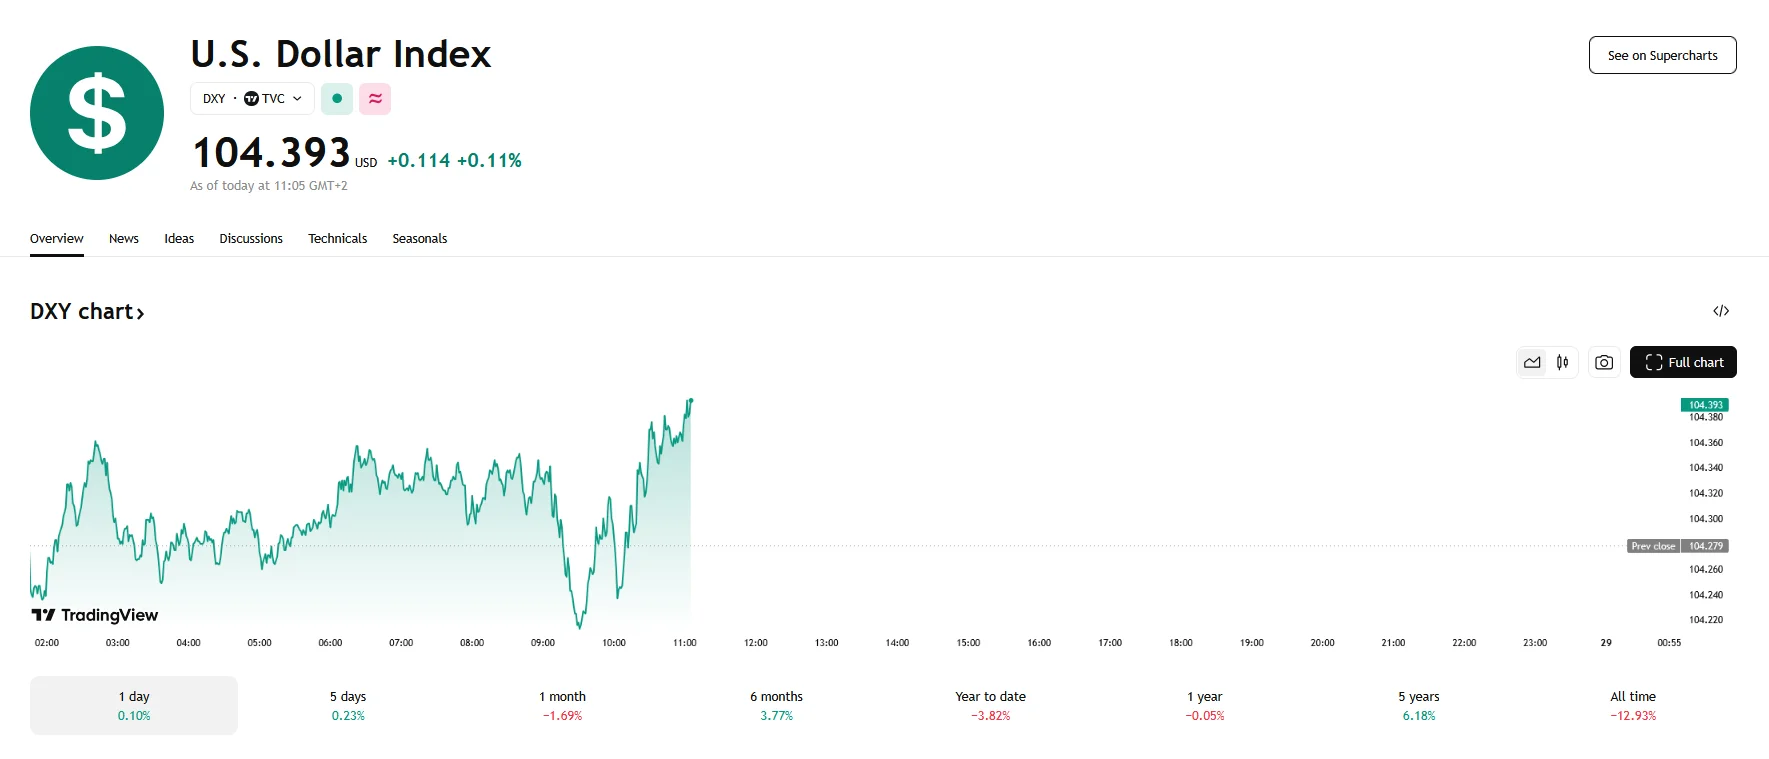Click the green dollar sign logo
The image size is (1769, 759).
[x=97, y=113]
